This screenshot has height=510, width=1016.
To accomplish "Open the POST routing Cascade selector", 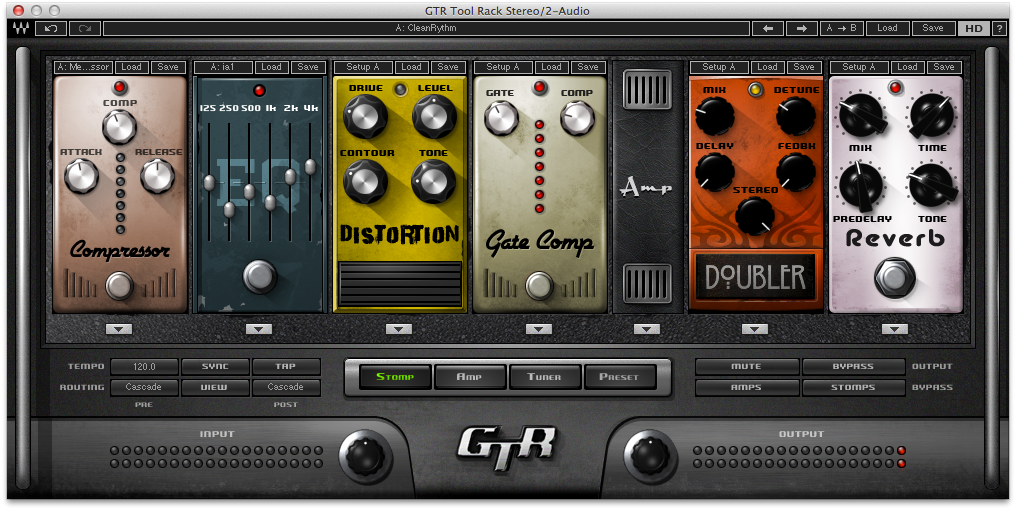I will point(286,387).
